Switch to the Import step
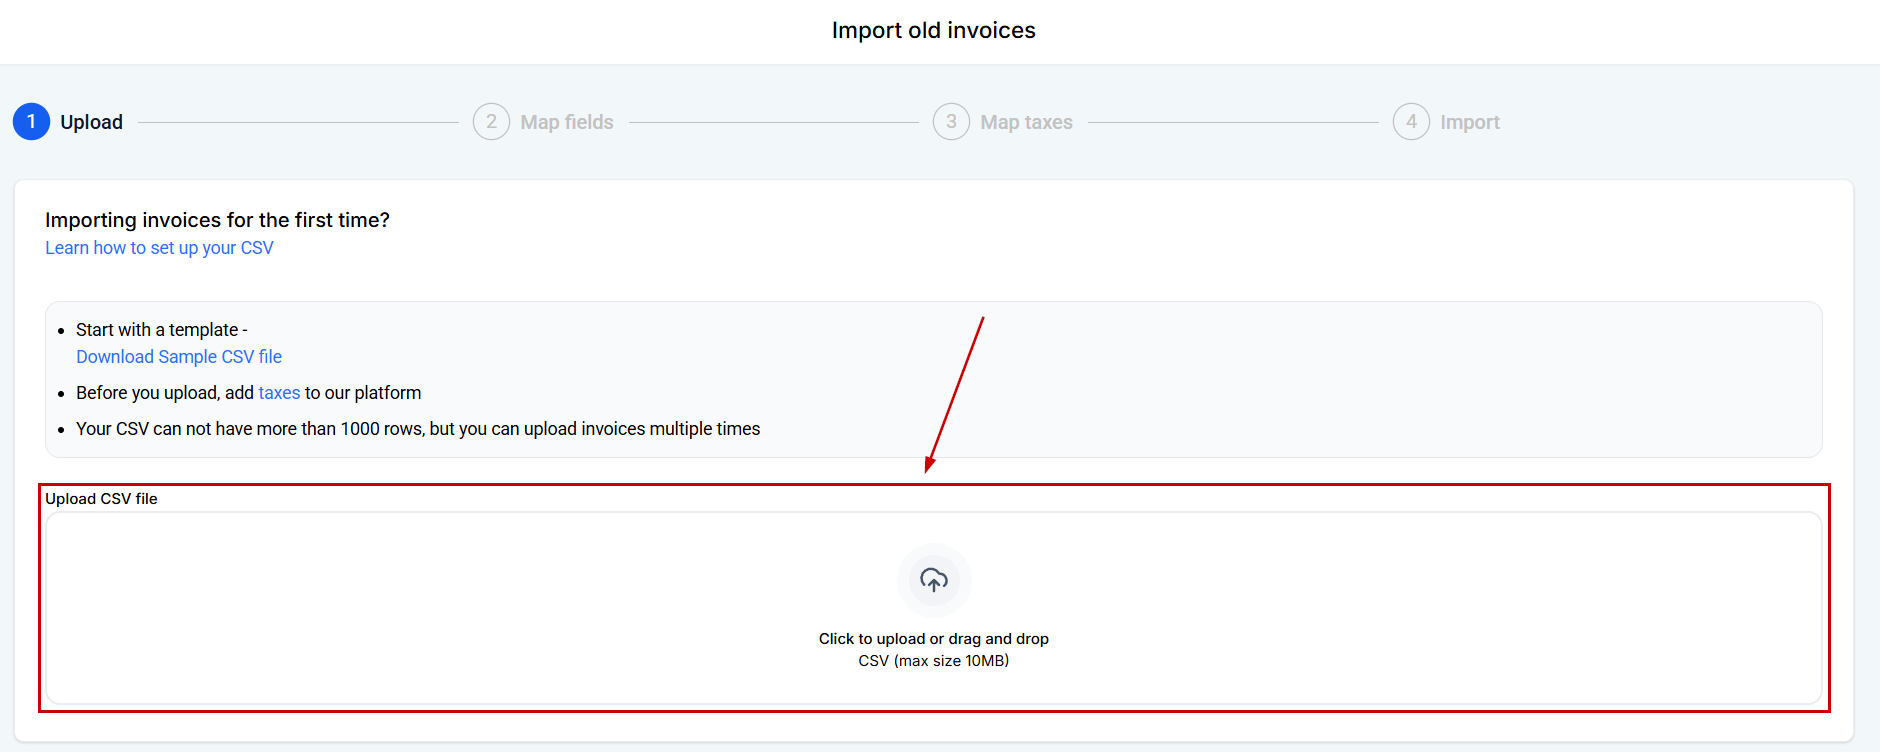 click(1470, 122)
